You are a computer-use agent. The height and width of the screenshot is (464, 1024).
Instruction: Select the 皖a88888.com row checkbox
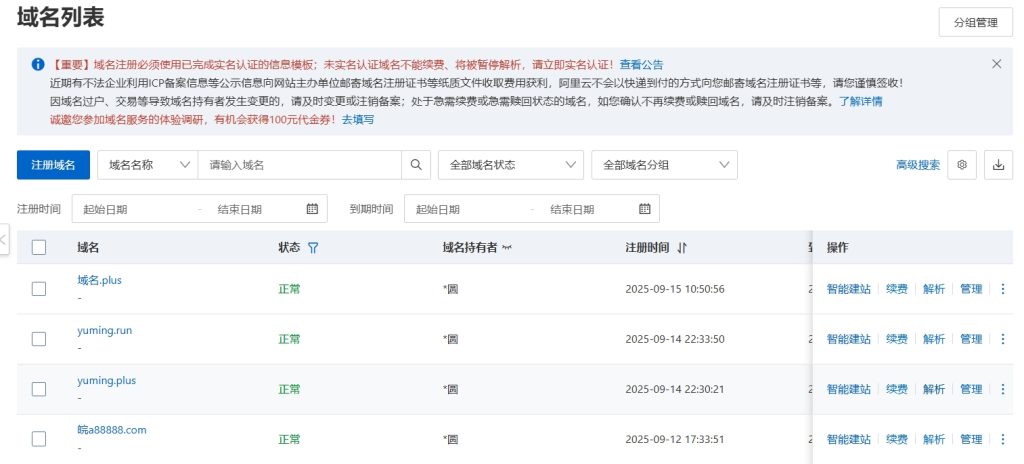tap(39, 439)
